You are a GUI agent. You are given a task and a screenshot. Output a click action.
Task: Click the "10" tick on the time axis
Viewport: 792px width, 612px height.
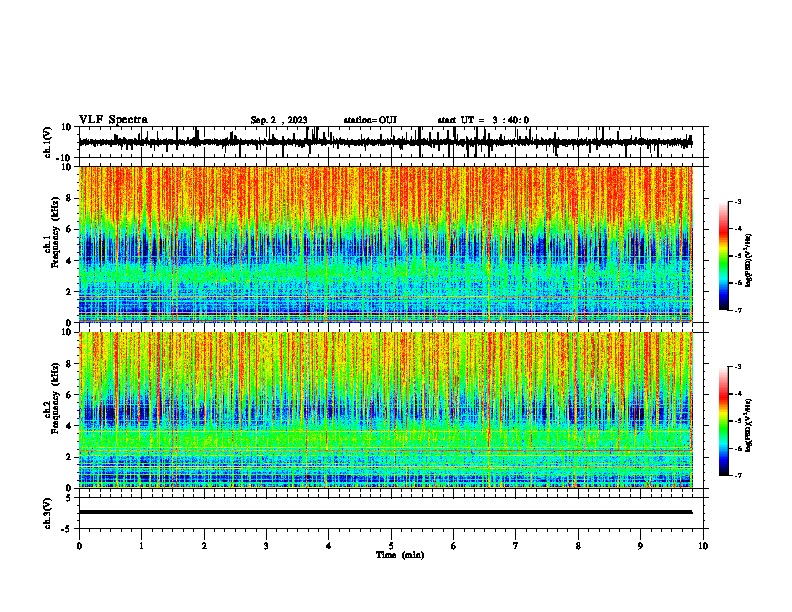click(703, 545)
